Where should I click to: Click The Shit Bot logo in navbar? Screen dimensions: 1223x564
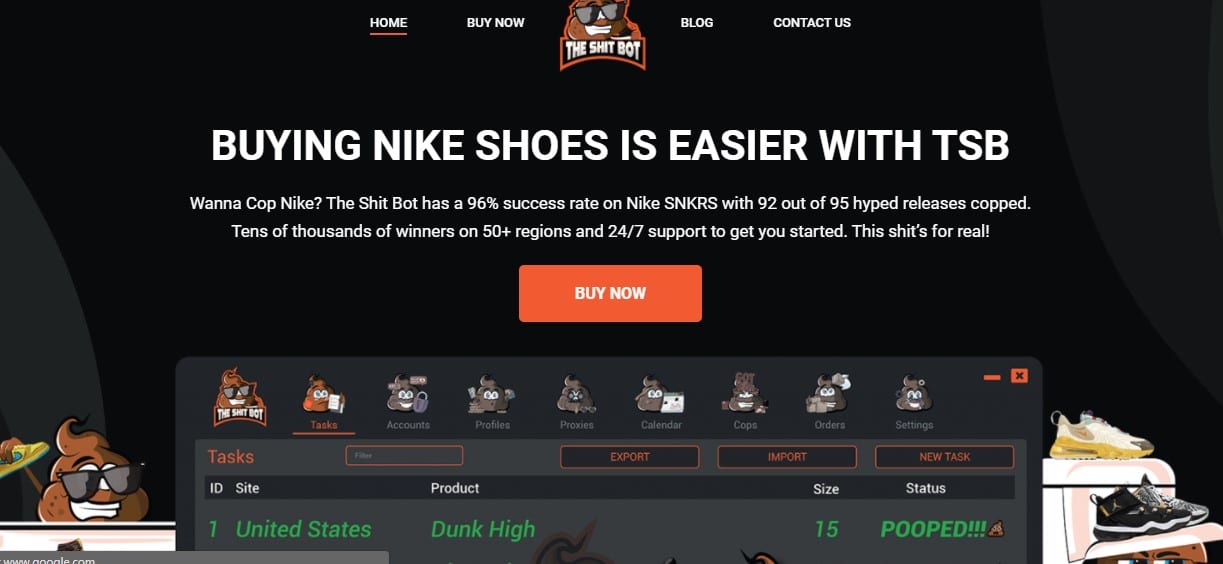pos(603,35)
